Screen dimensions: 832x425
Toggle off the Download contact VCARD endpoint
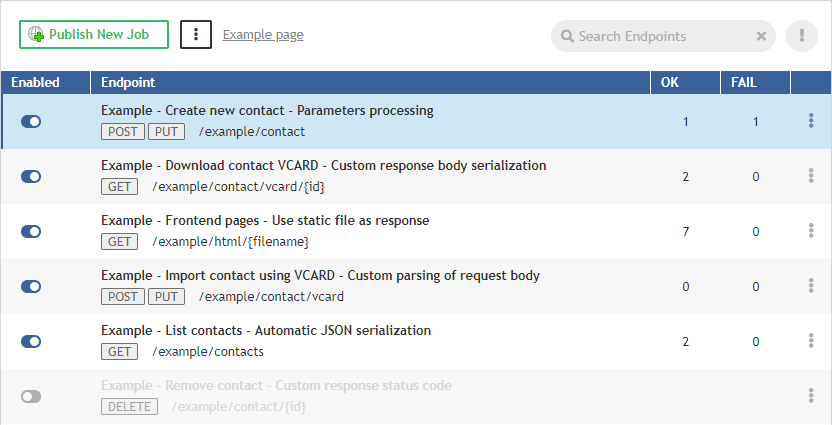coord(31,176)
